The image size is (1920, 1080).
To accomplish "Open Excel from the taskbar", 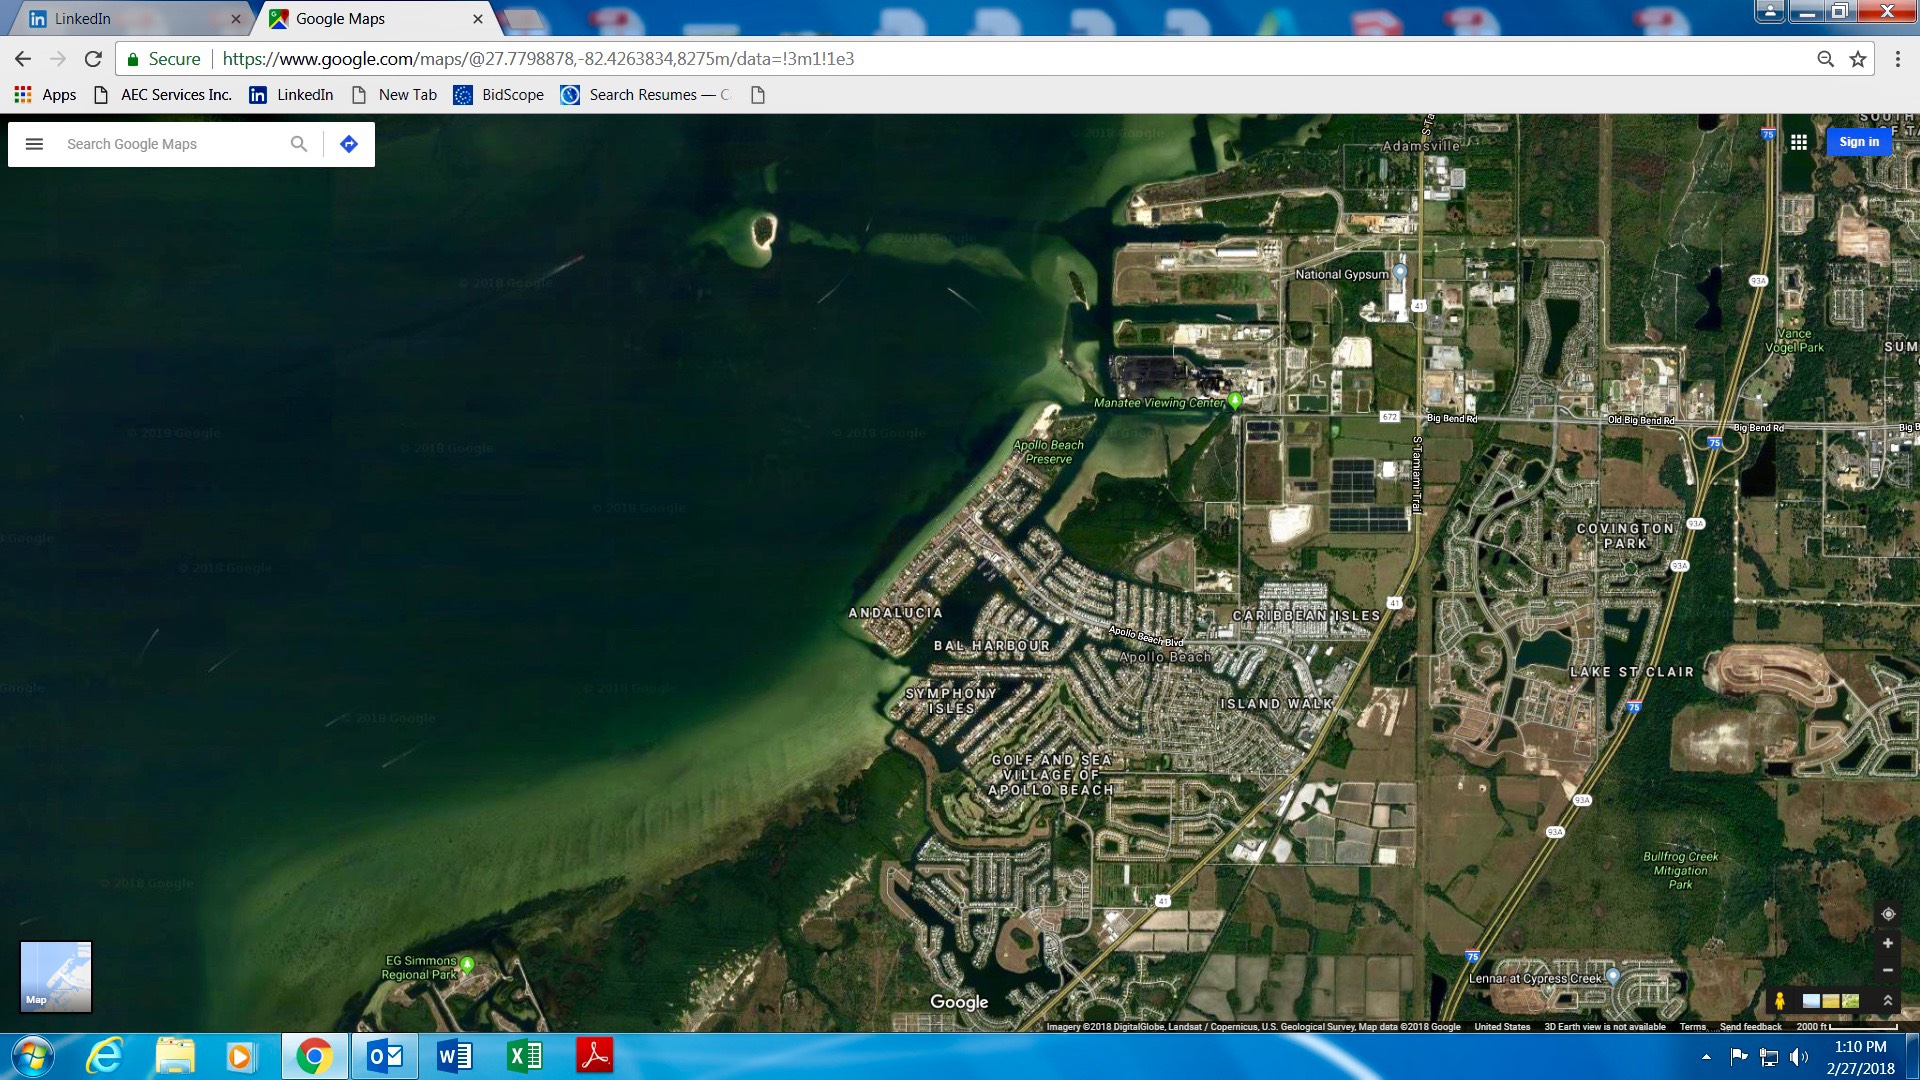I will 525,1056.
